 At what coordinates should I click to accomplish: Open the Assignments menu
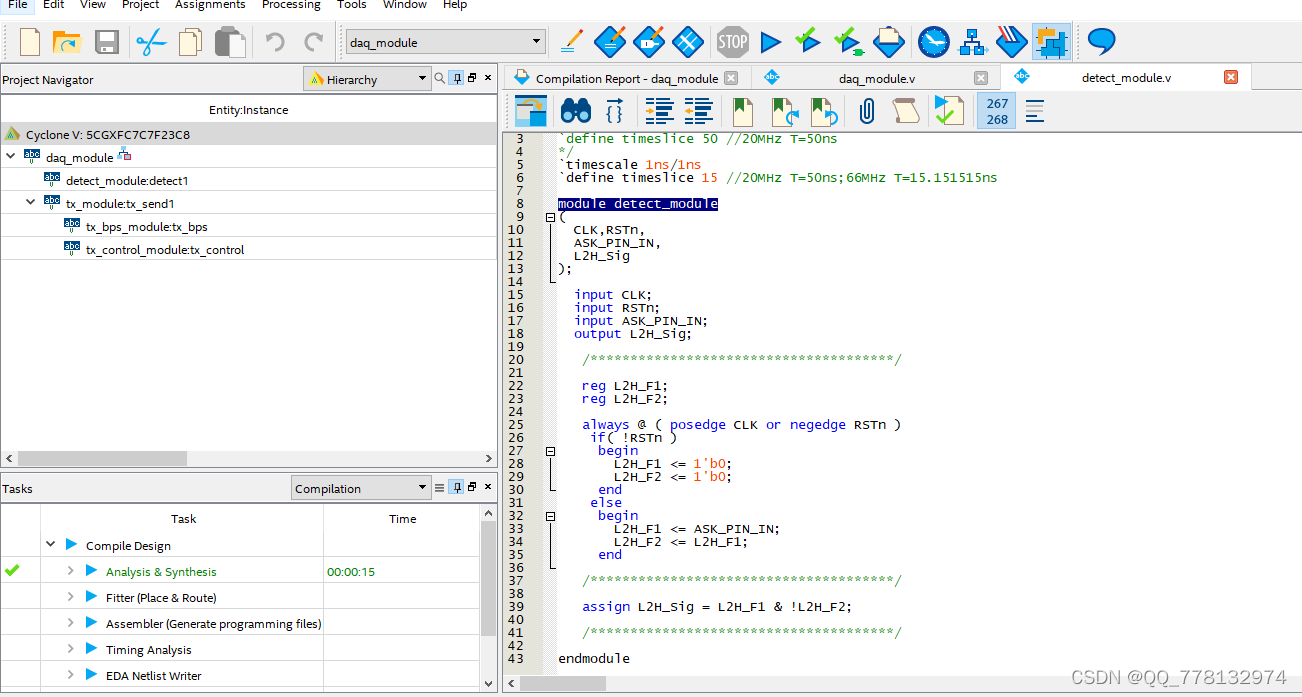209,5
